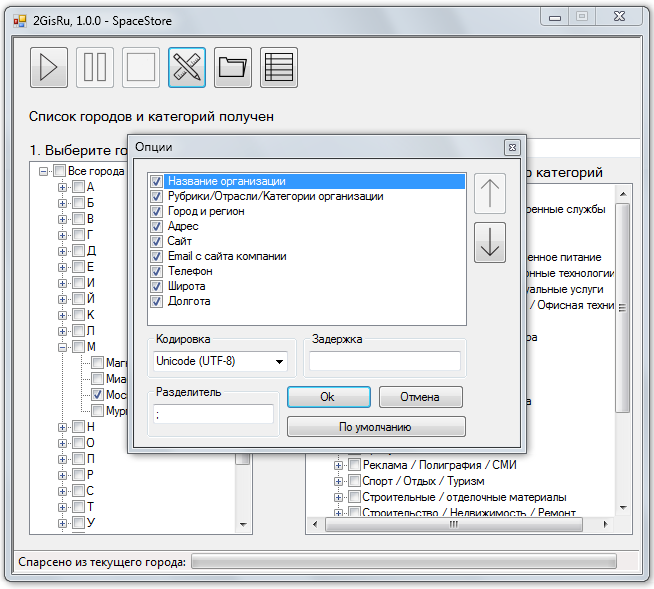Expand Строительные / отделочные материалы category

(x=338, y=497)
